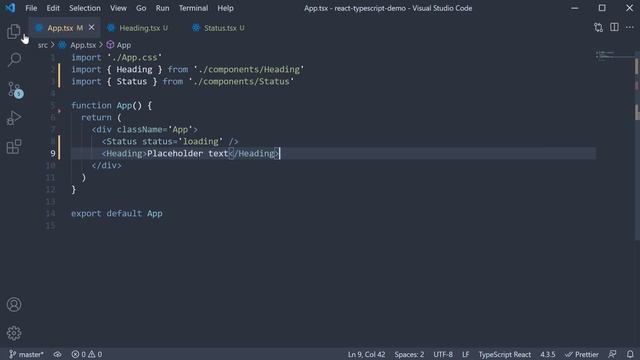Switch to the Status.tsx tab
Screen dimensions: 640x360
coord(220,28)
